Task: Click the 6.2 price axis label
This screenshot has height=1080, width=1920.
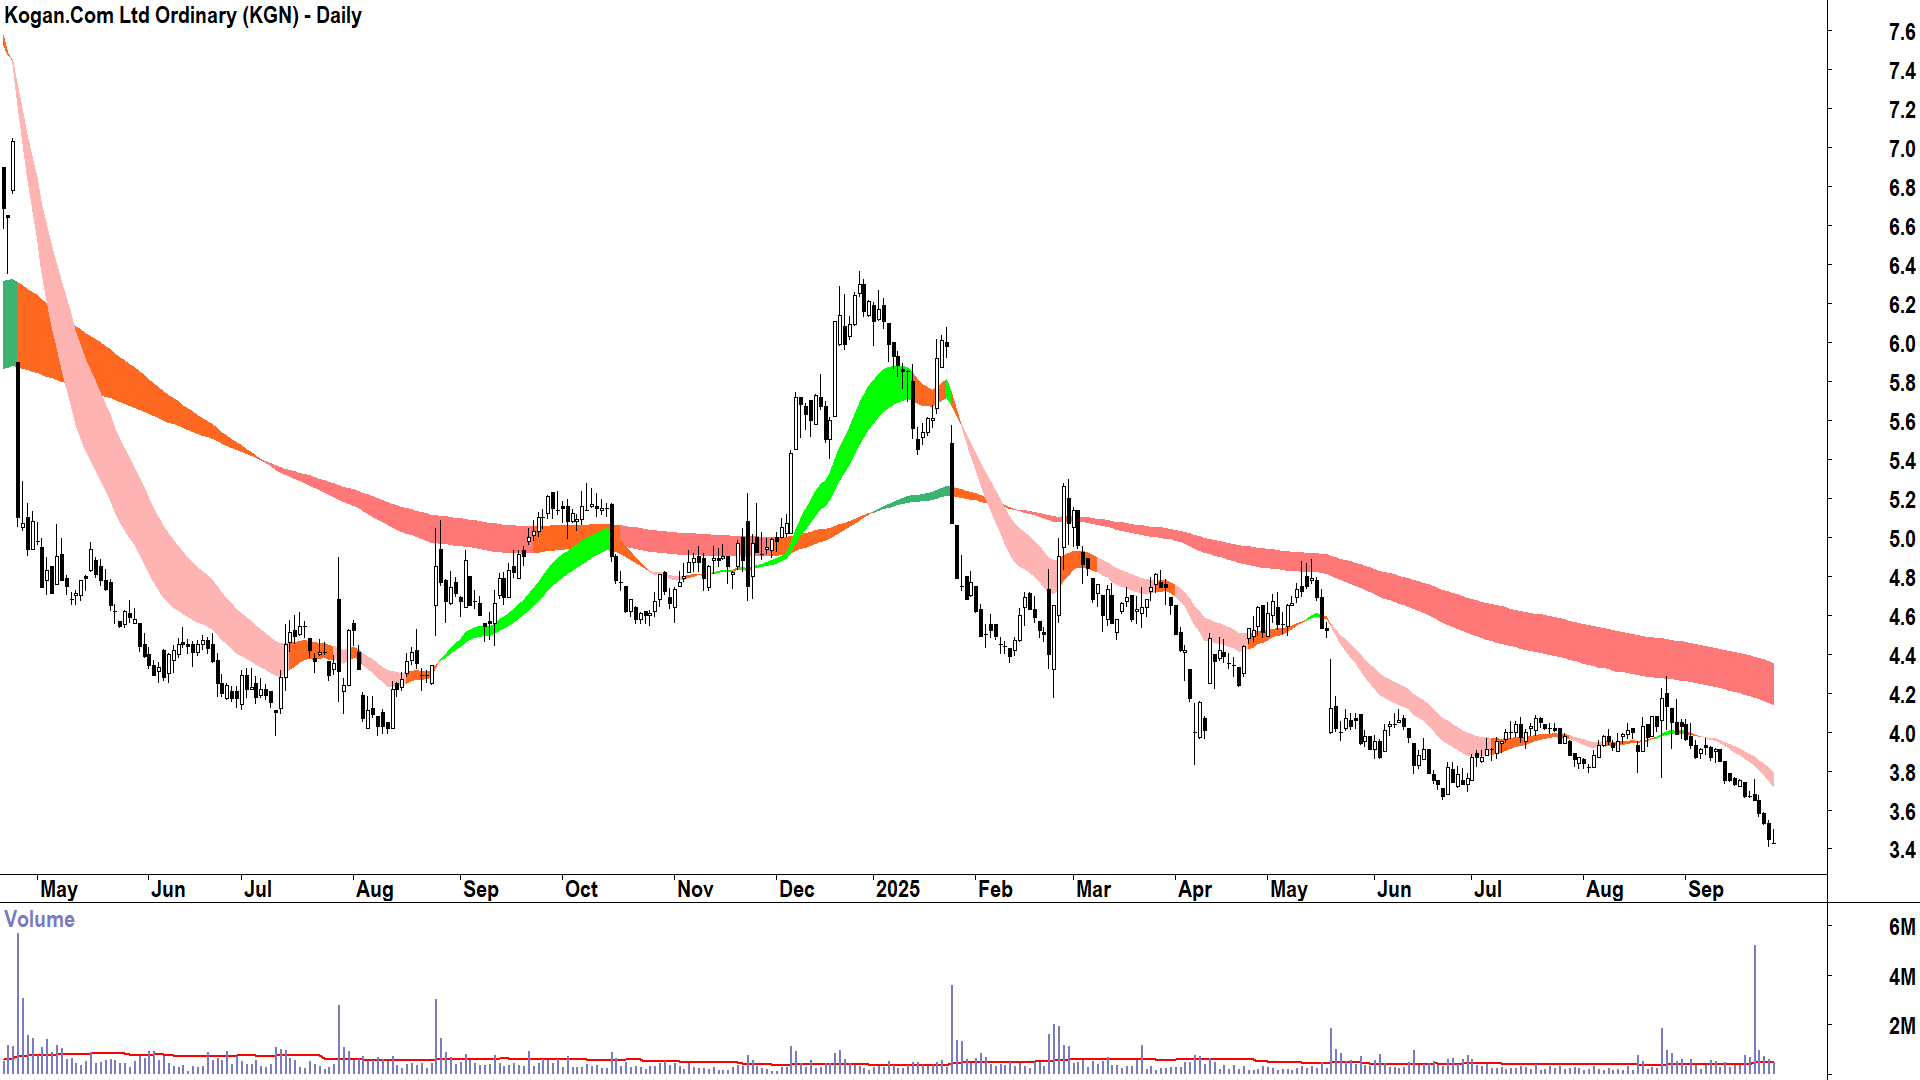Action: (1901, 305)
